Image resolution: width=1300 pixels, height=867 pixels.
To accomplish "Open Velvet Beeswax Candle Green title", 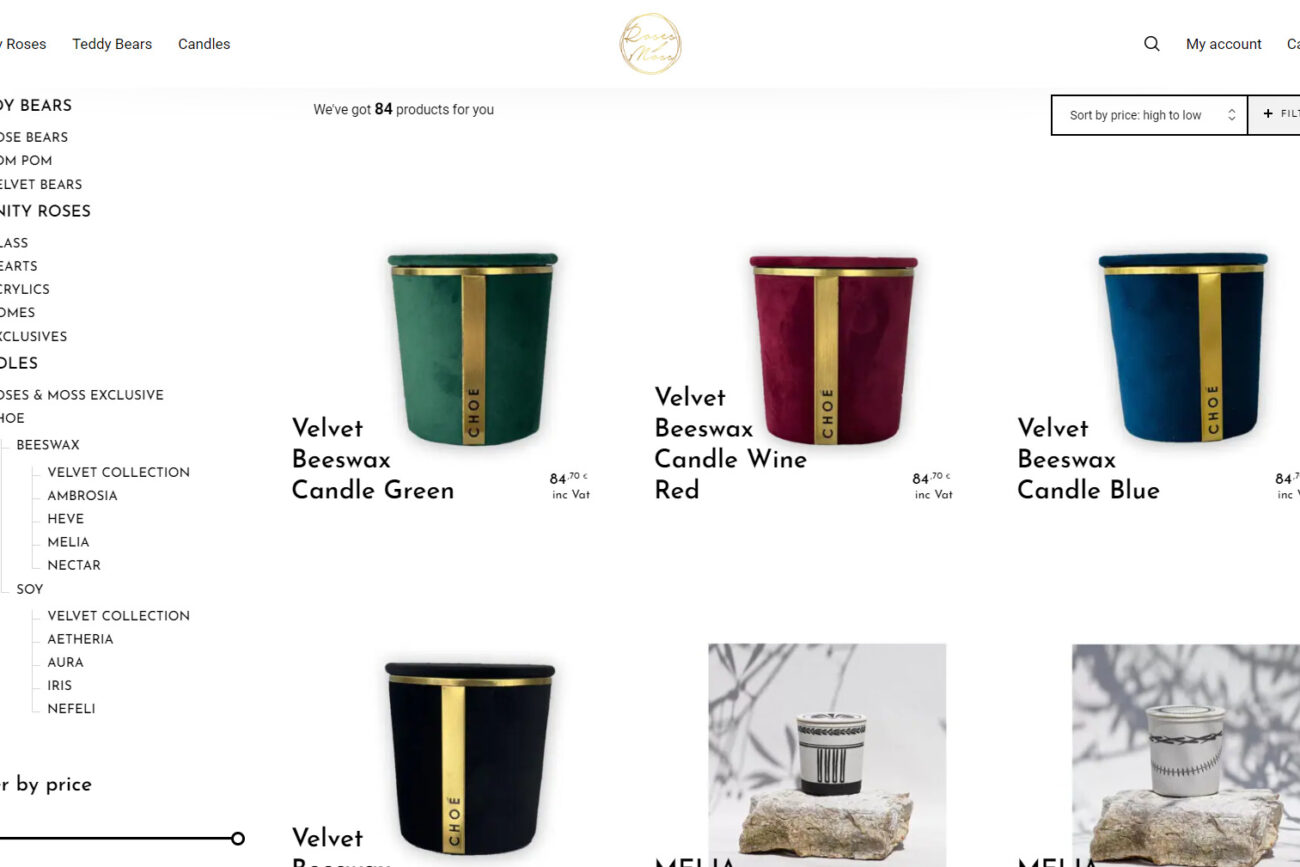I will point(373,459).
